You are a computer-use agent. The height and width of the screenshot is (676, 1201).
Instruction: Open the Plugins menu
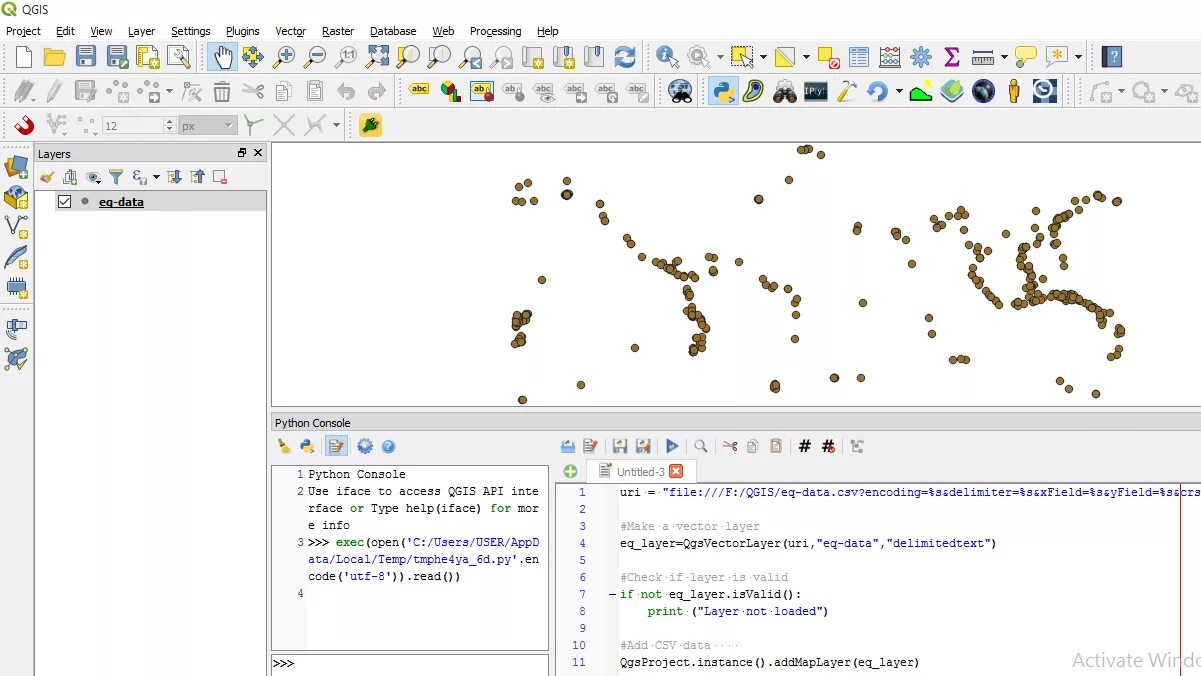[242, 31]
